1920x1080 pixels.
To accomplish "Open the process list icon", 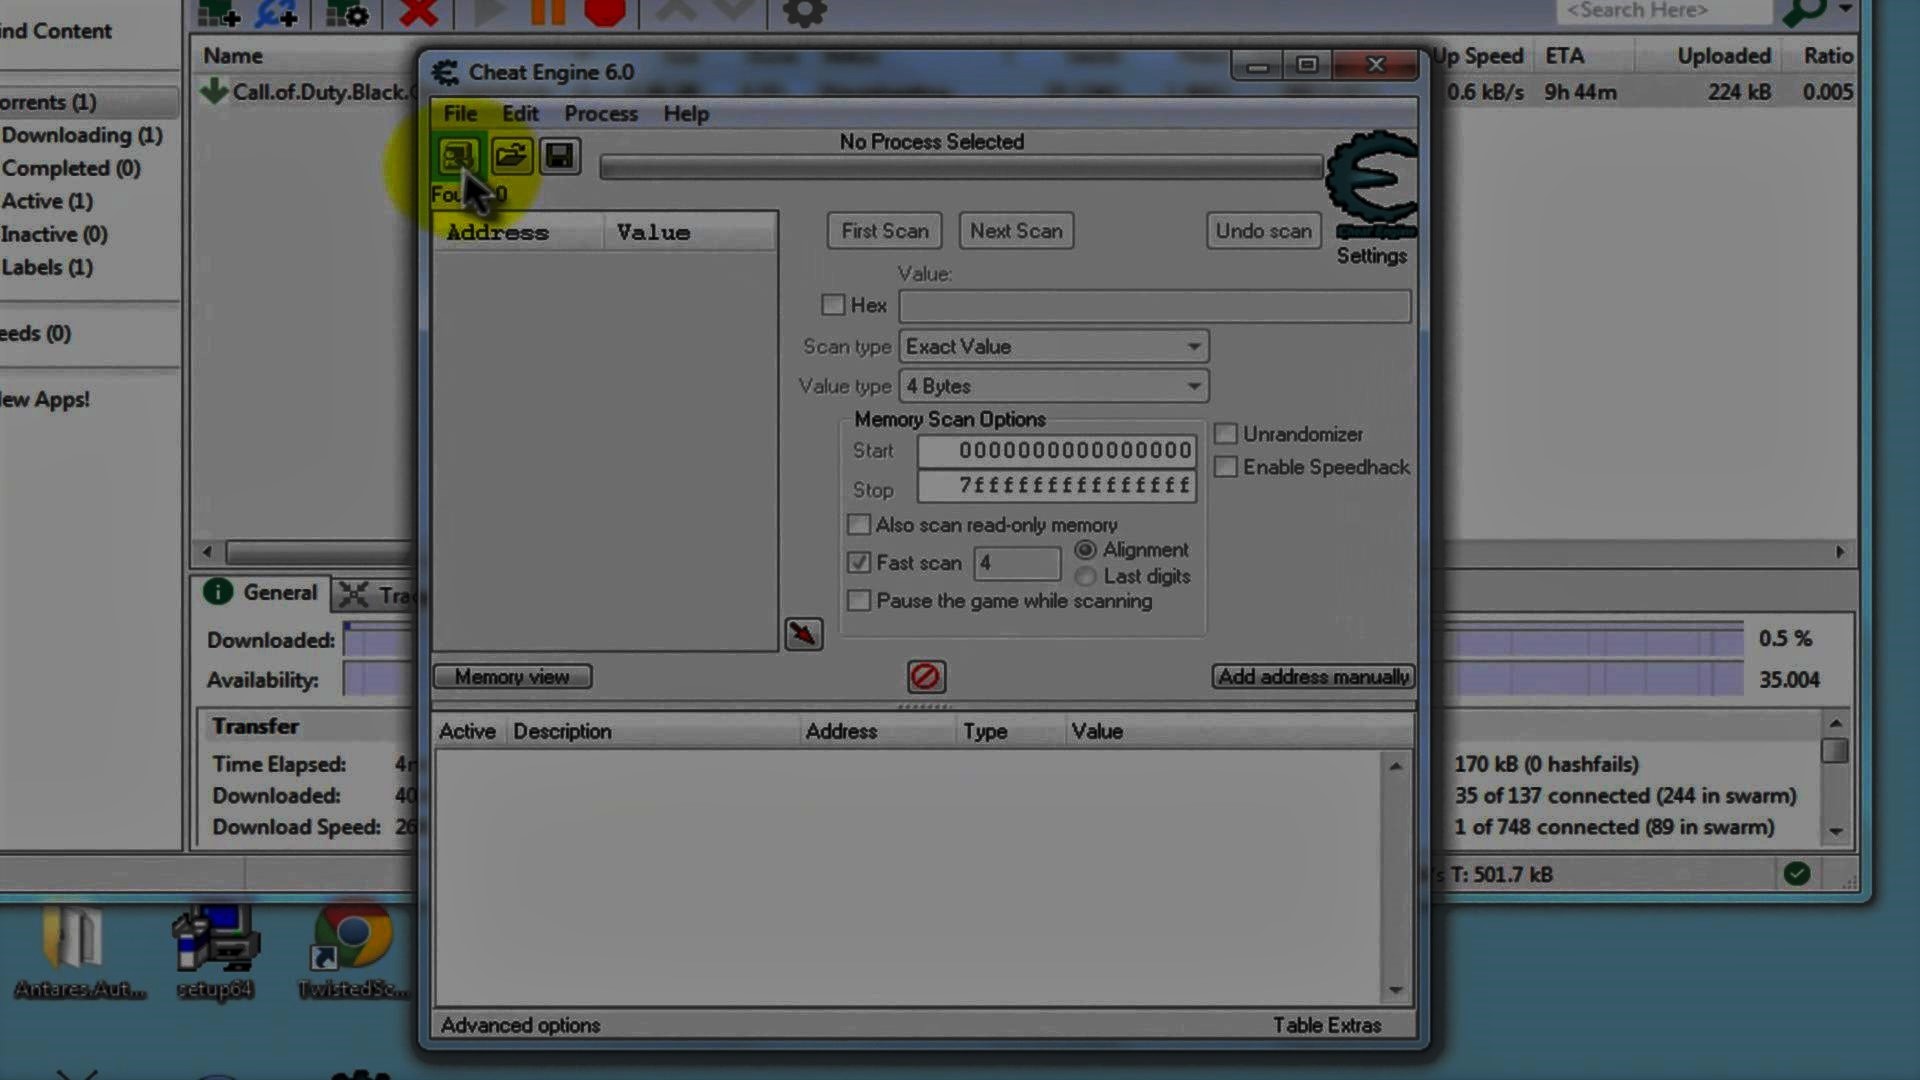I will [x=458, y=157].
